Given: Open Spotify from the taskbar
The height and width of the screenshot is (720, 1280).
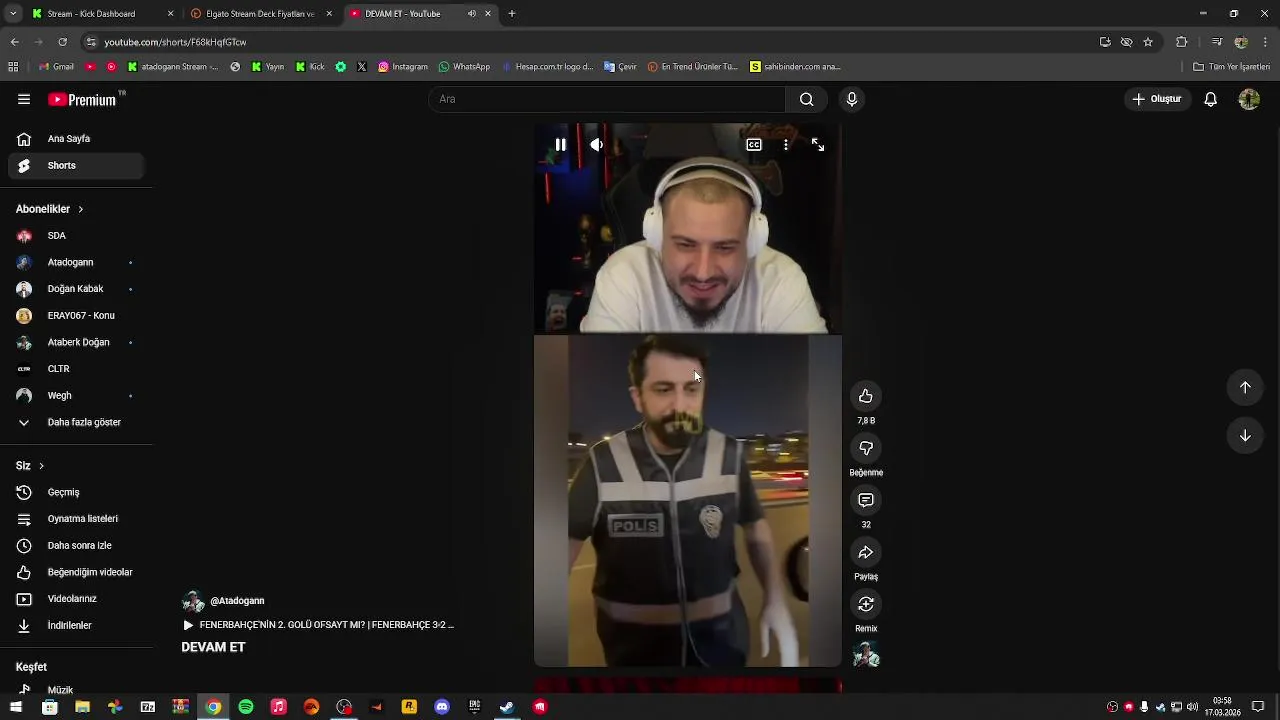Looking at the screenshot, I should (x=246, y=707).
